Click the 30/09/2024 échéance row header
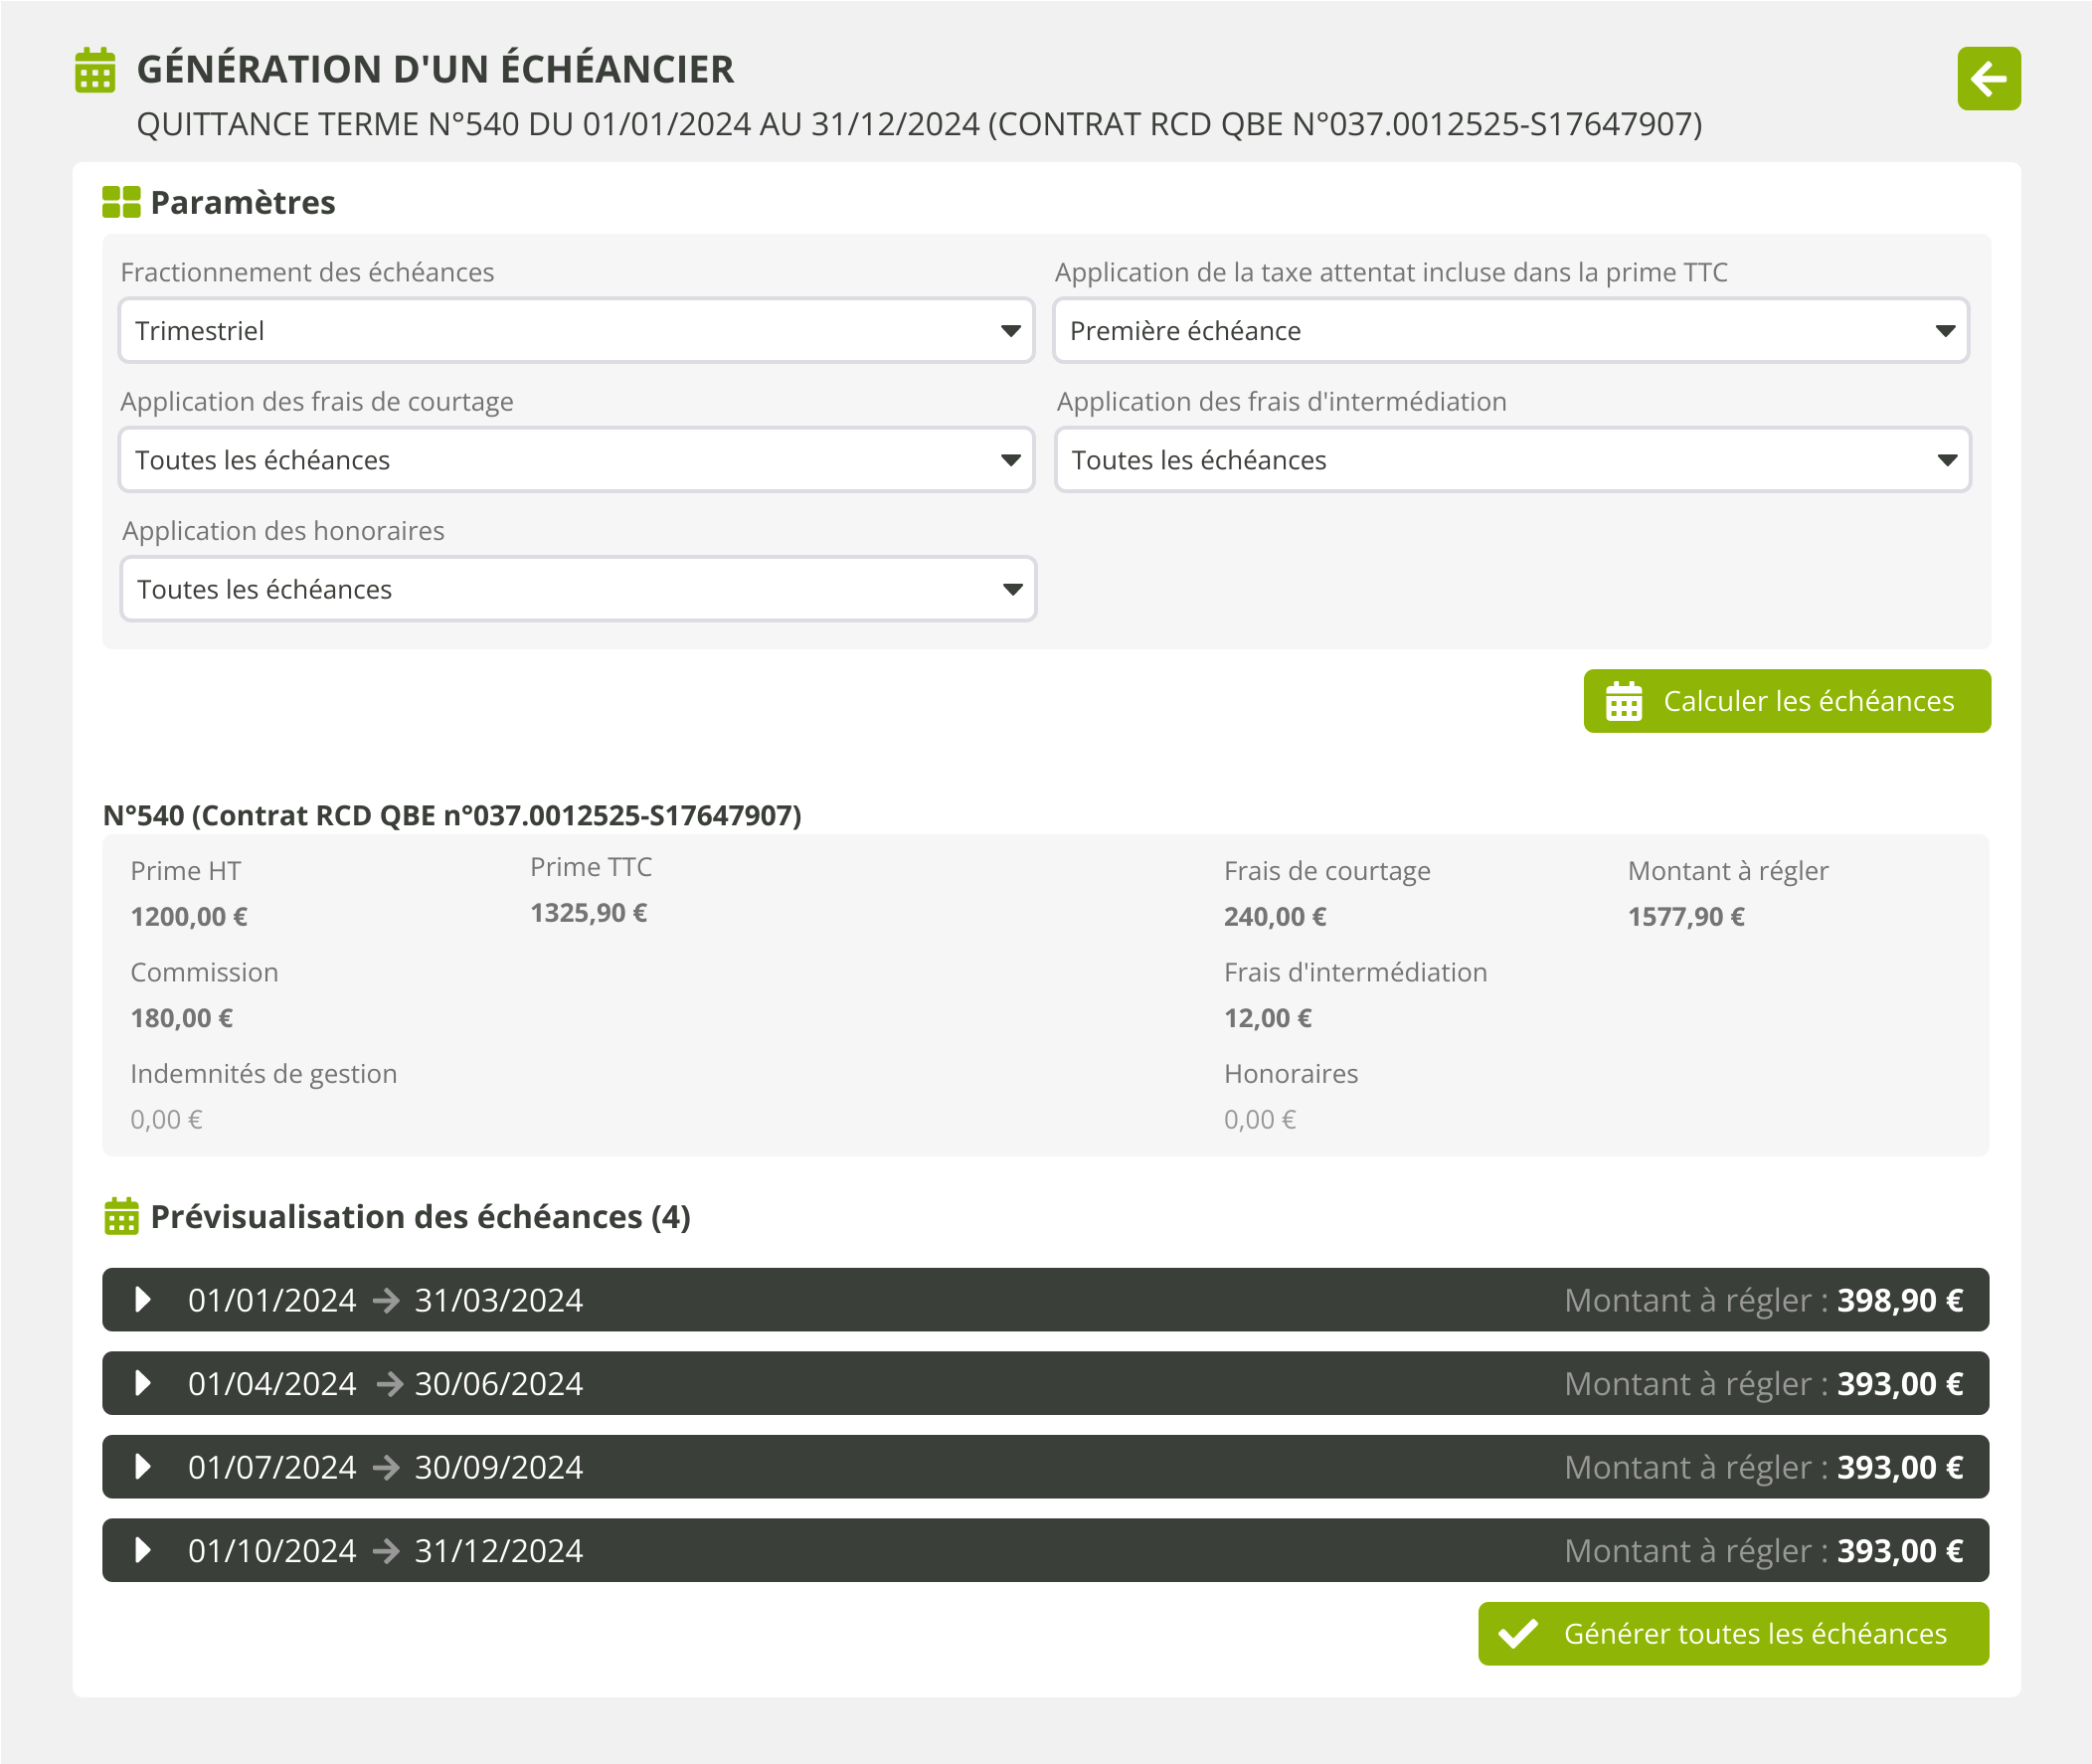 click(498, 1467)
